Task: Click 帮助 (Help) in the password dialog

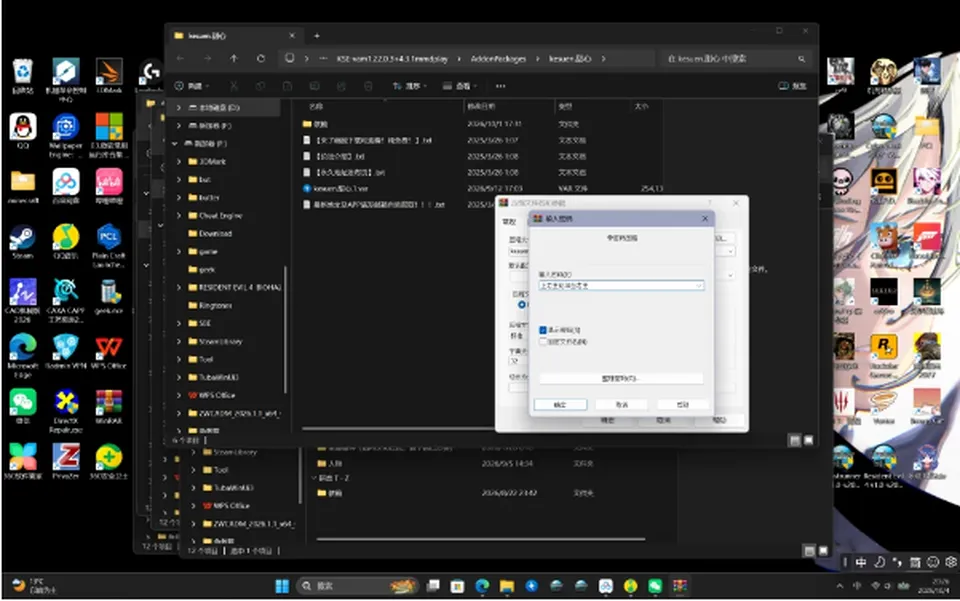Action: 683,405
